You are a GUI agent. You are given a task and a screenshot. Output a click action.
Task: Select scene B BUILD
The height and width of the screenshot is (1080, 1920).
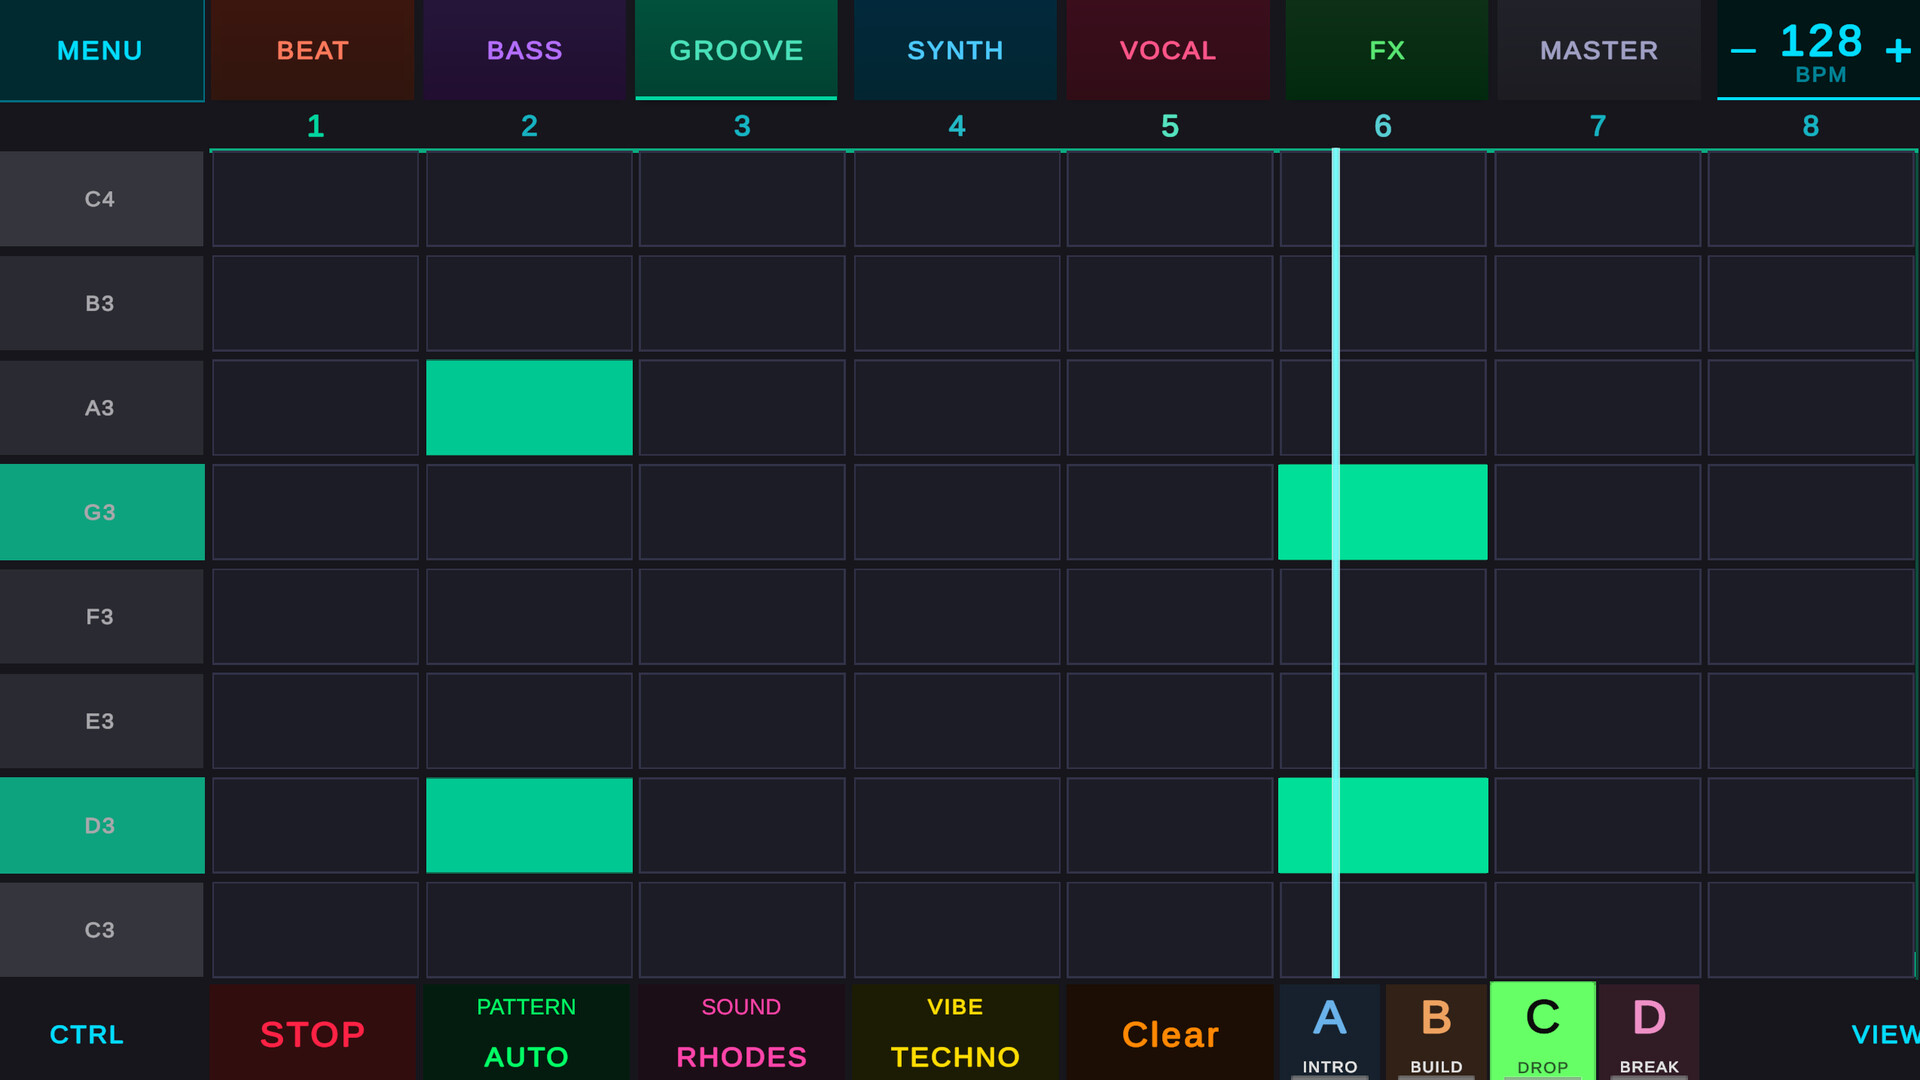coord(1435,1032)
